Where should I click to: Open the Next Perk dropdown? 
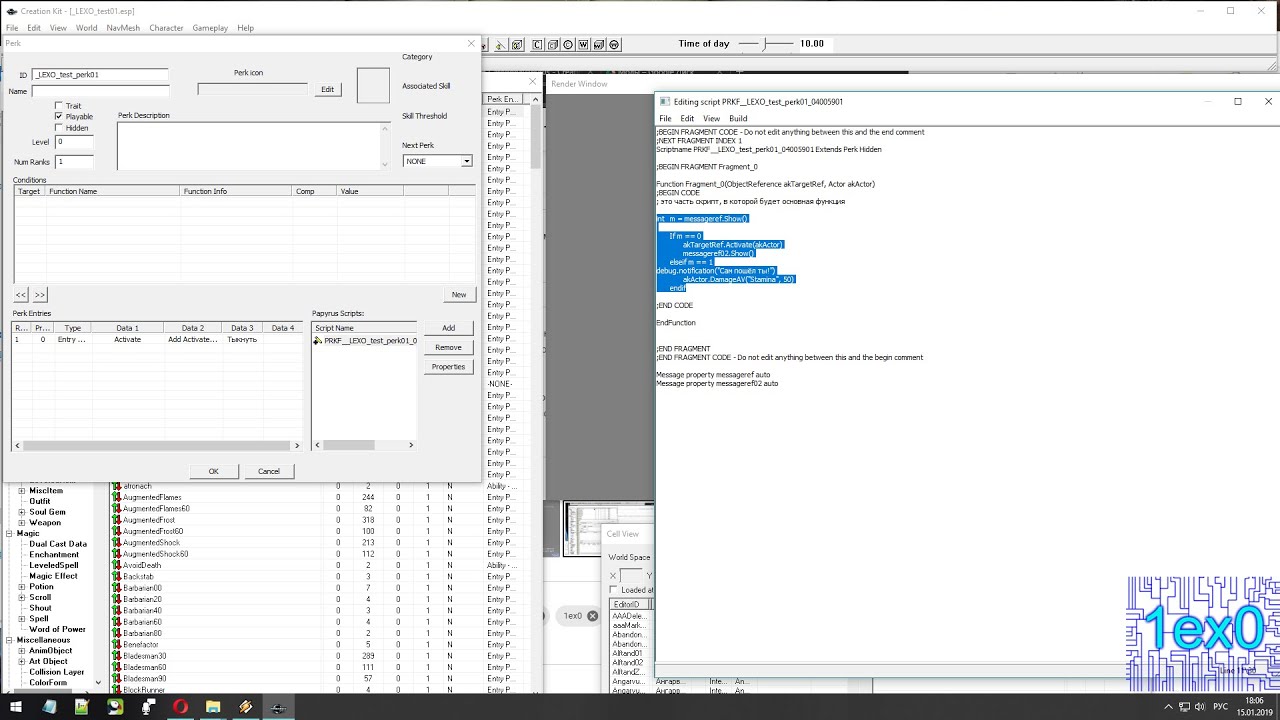coord(466,161)
